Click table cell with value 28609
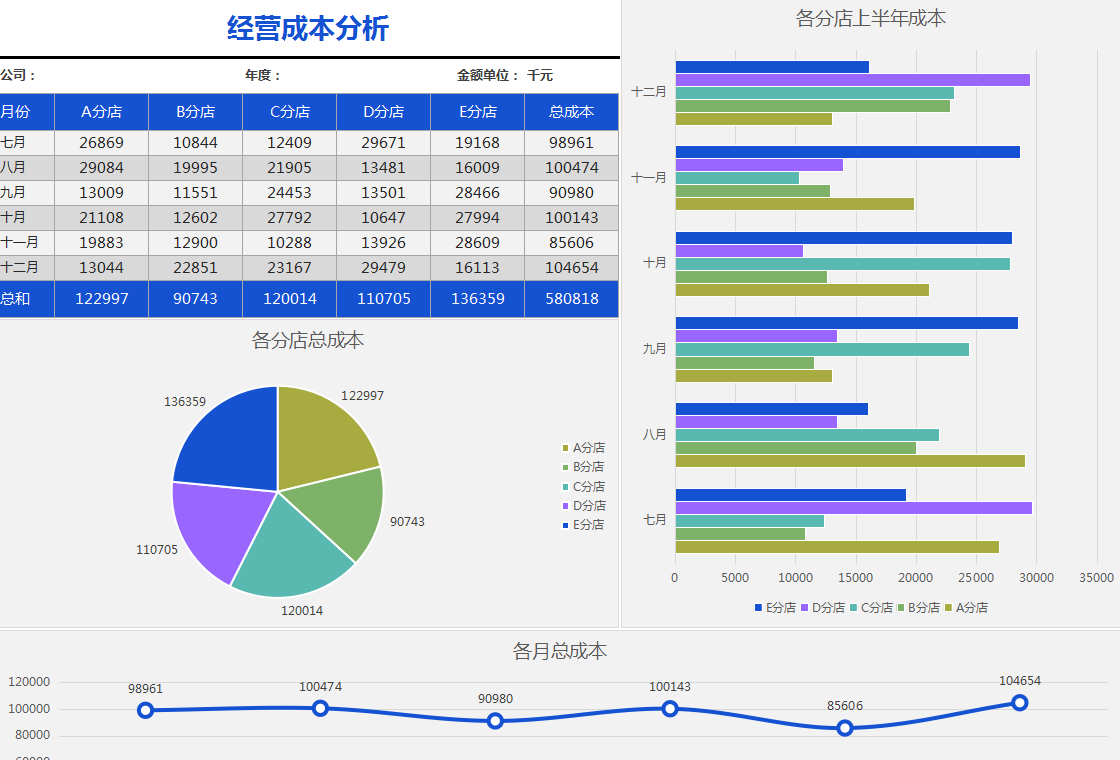This screenshot has height=760, width=1120. (478, 243)
